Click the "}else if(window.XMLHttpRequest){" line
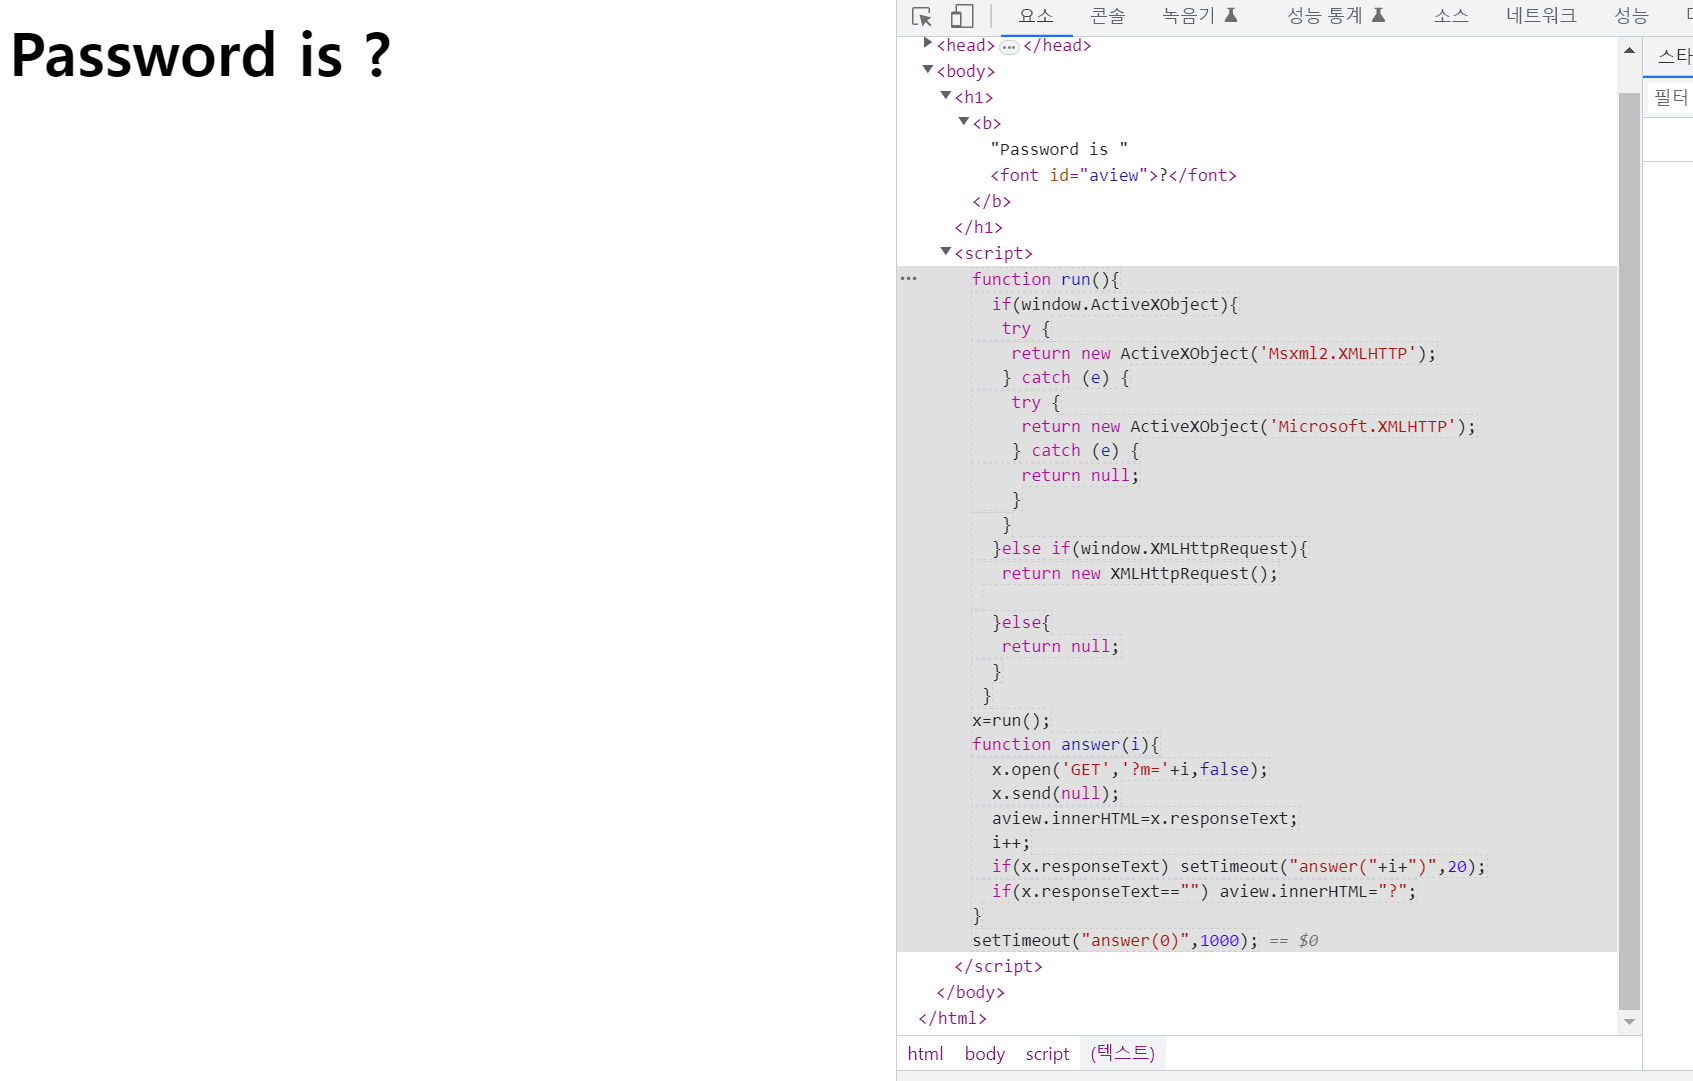The image size is (1693, 1081). pyautogui.click(x=1150, y=548)
